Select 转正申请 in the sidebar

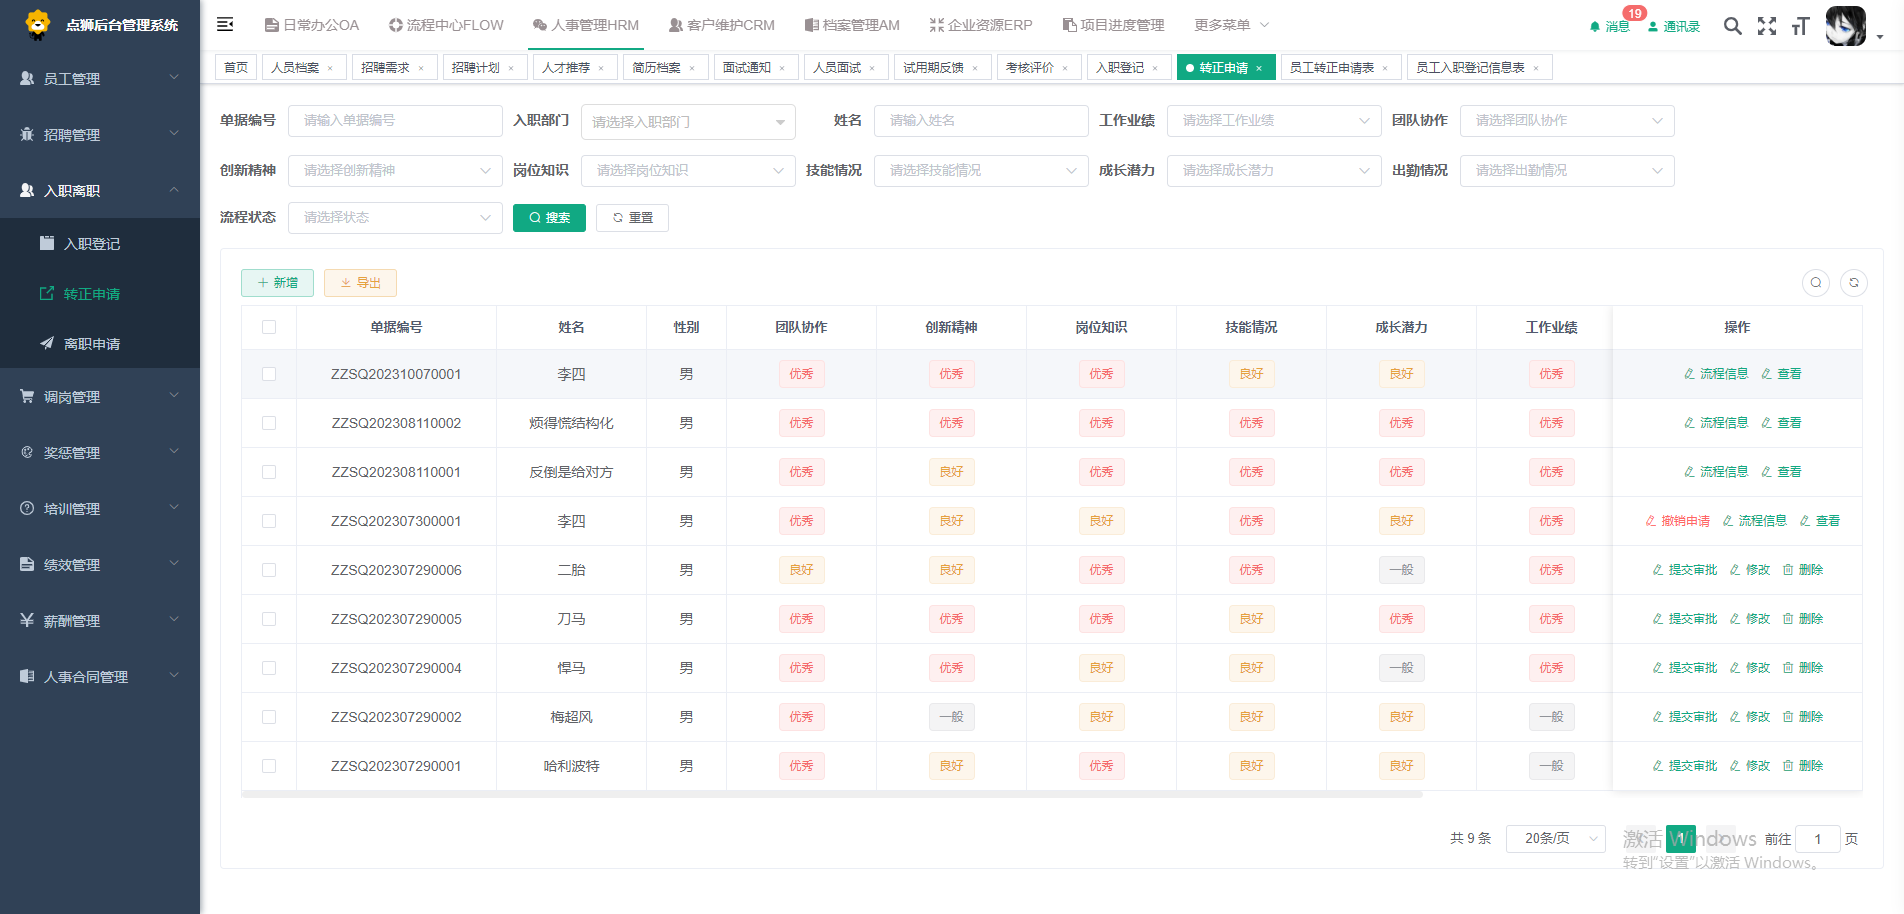click(100, 294)
